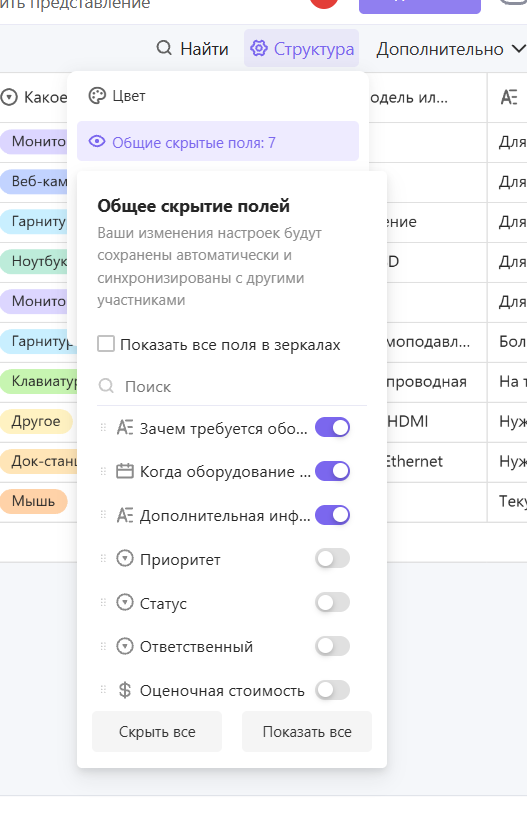Viewport: 527px width, 825px height.
Task: Click the drag handle of Статус
Action: [103, 602]
